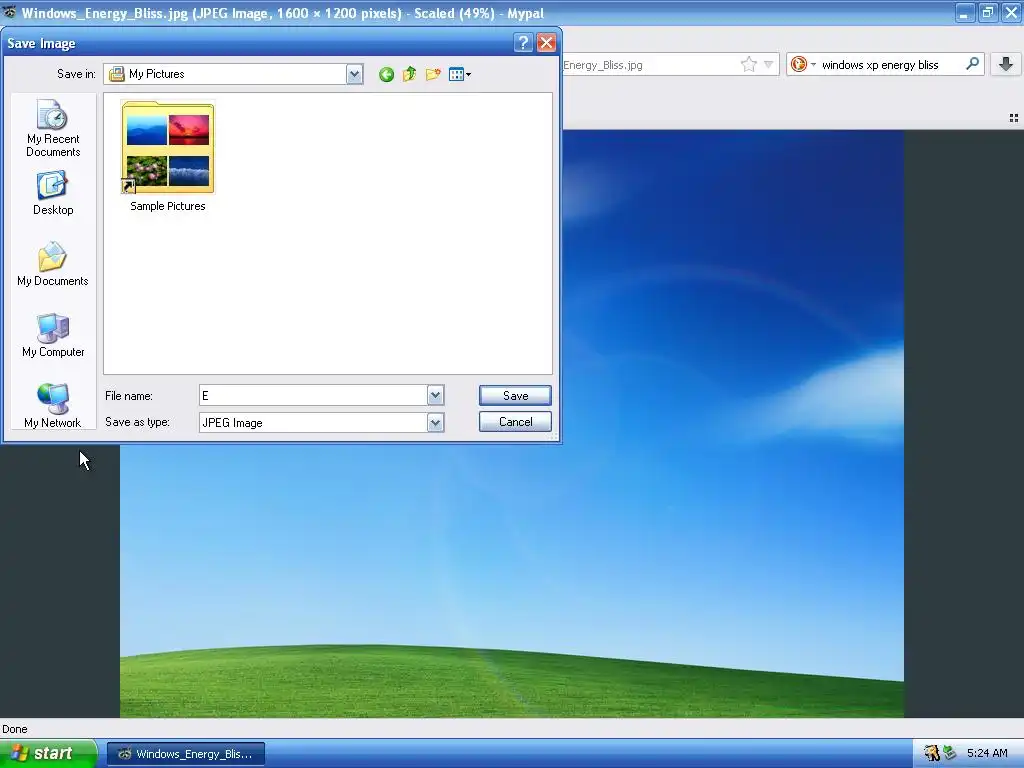
Task: Go back to last folder visited
Action: coord(386,74)
